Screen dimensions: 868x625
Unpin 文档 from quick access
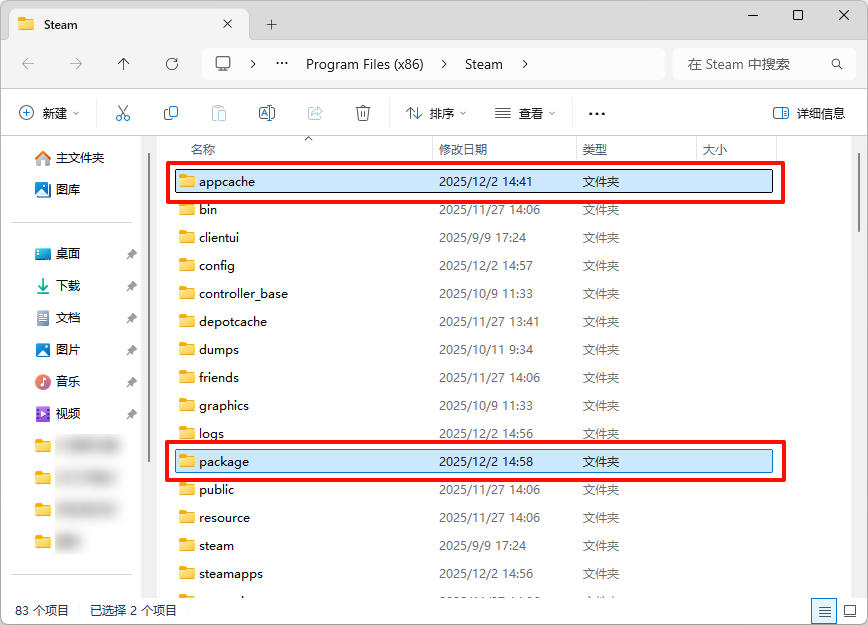click(132, 318)
